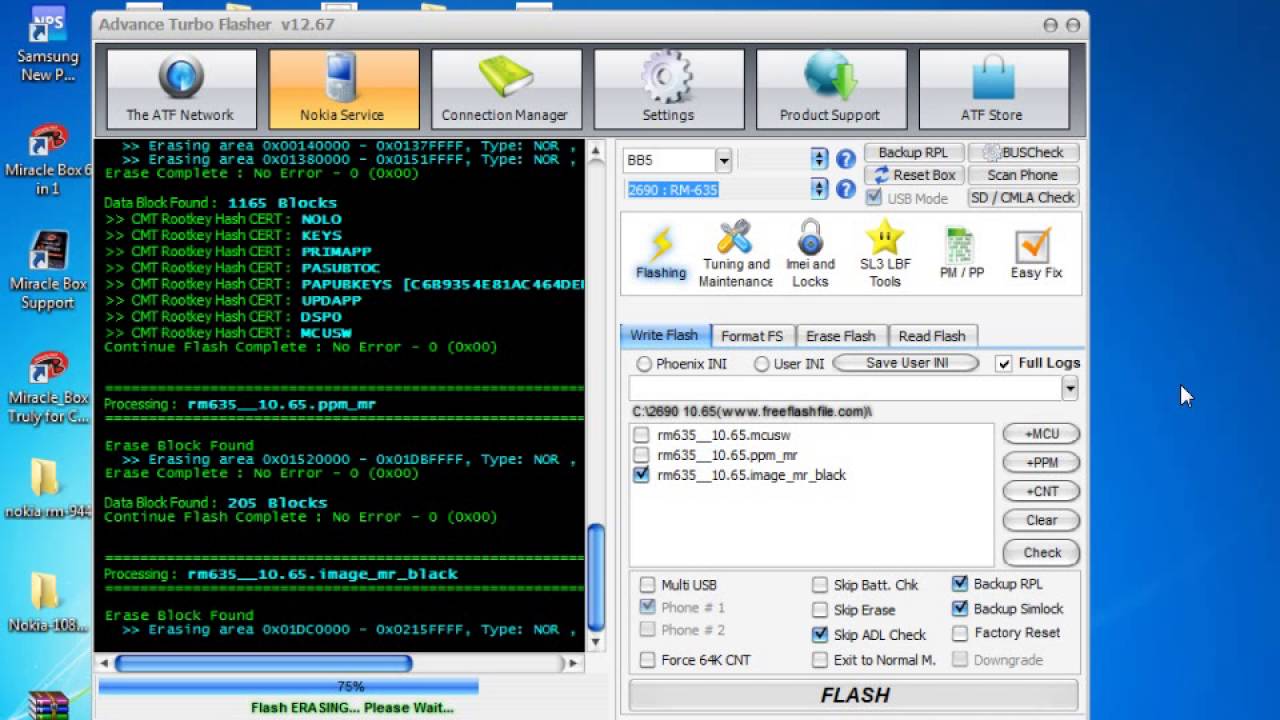Image resolution: width=1280 pixels, height=720 pixels.
Task: Toggle the Backup RPL checkbox
Action: pos(960,583)
